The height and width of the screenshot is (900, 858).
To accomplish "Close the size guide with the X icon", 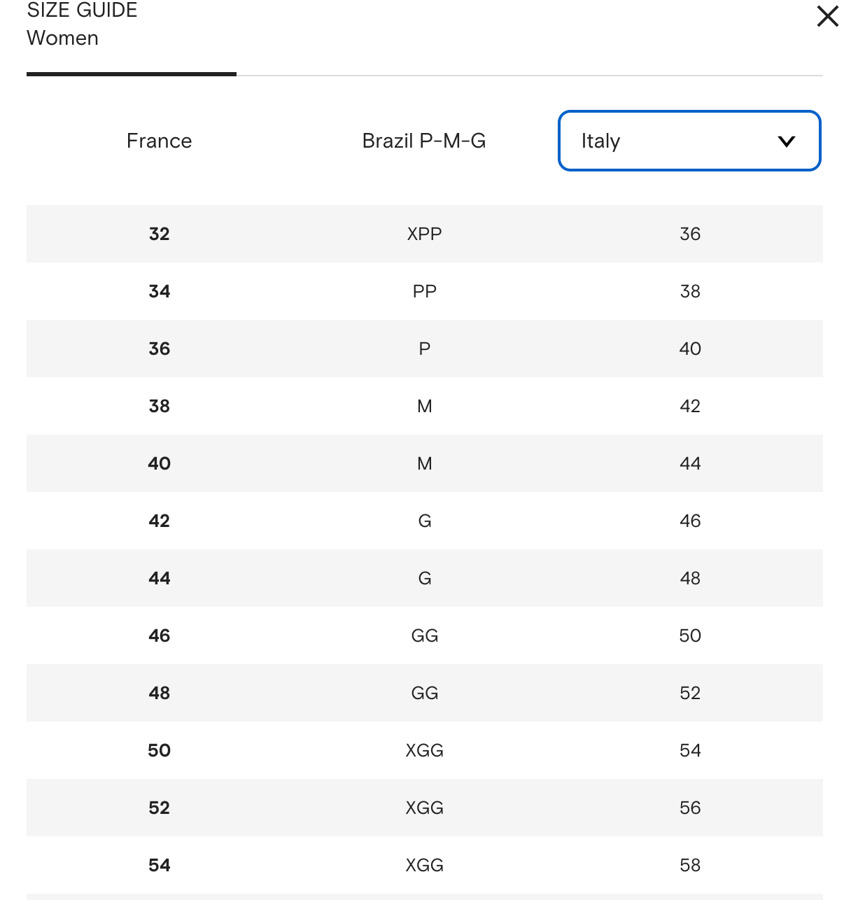I will (827, 16).
